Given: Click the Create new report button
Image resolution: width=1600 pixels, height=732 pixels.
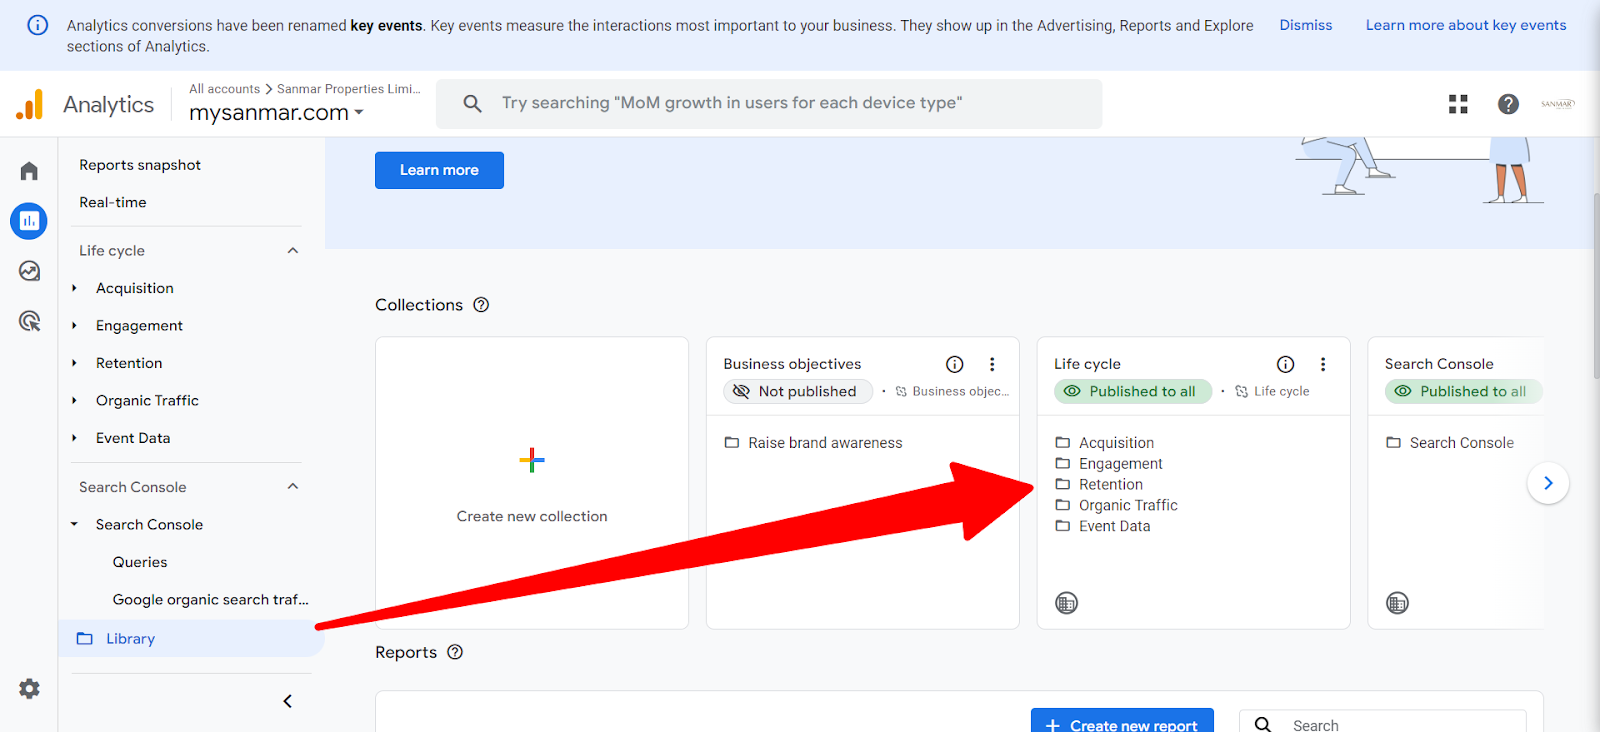Looking at the screenshot, I should 1122,721.
